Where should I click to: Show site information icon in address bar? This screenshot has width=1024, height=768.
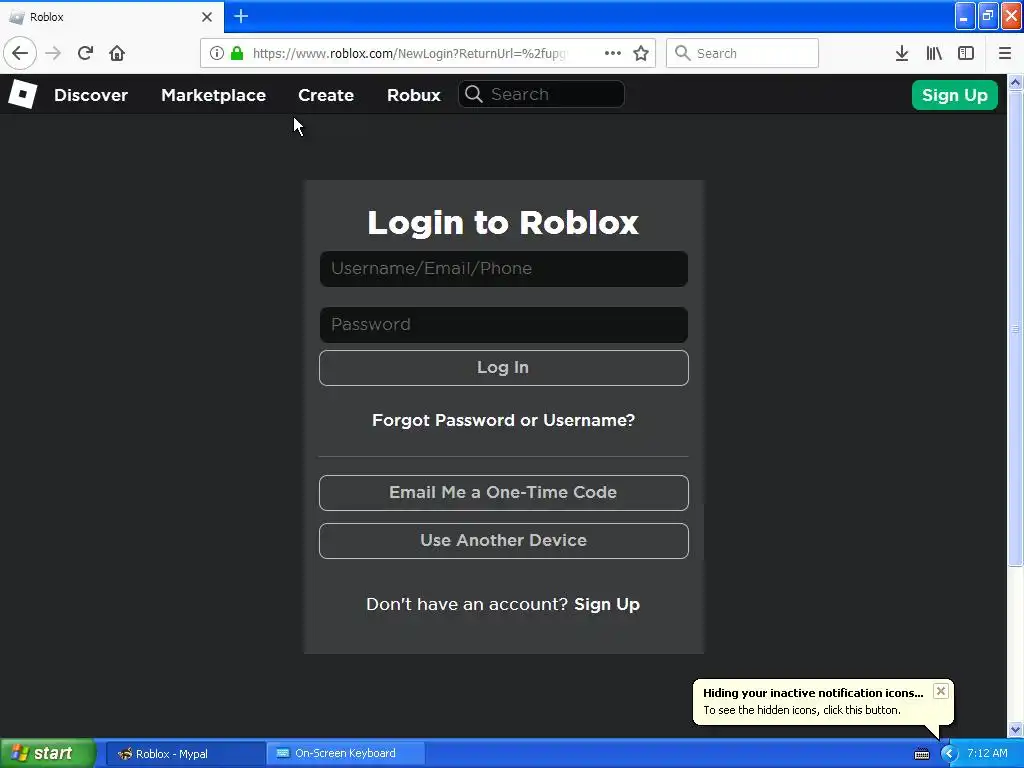(217, 53)
